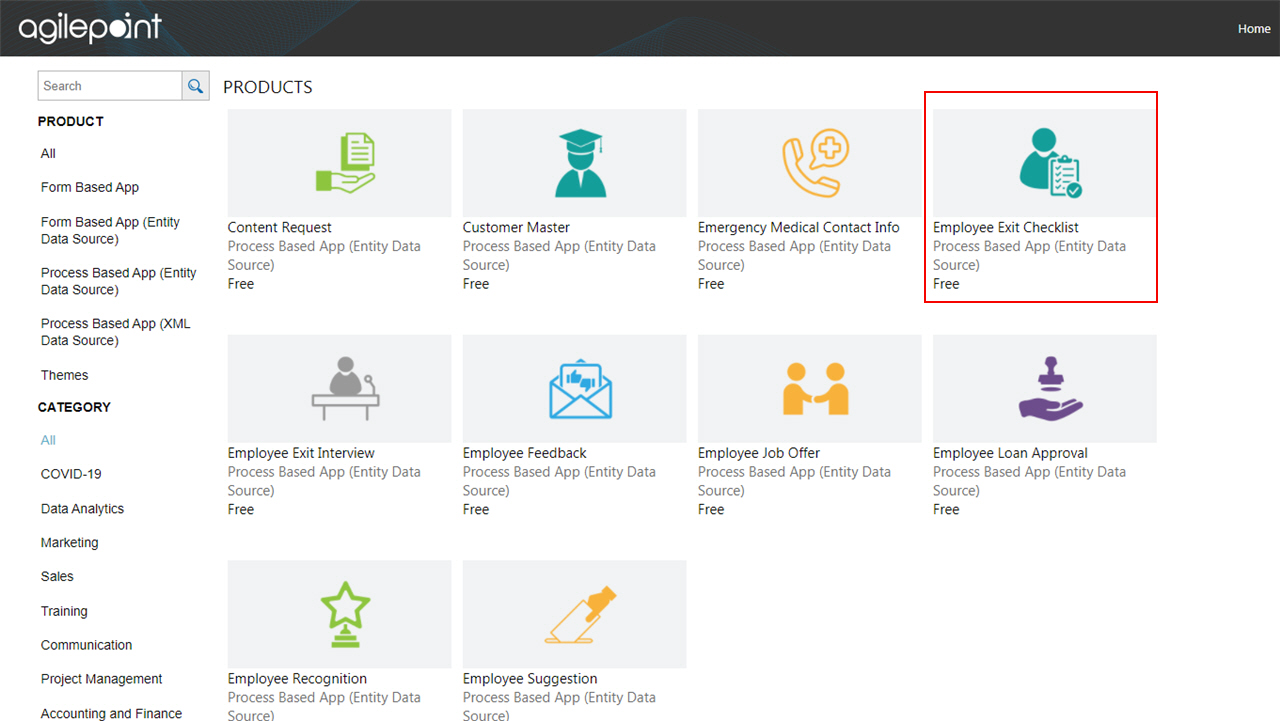Click the Free price under Customer Master
1280x721 pixels.
[x=476, y=284]
